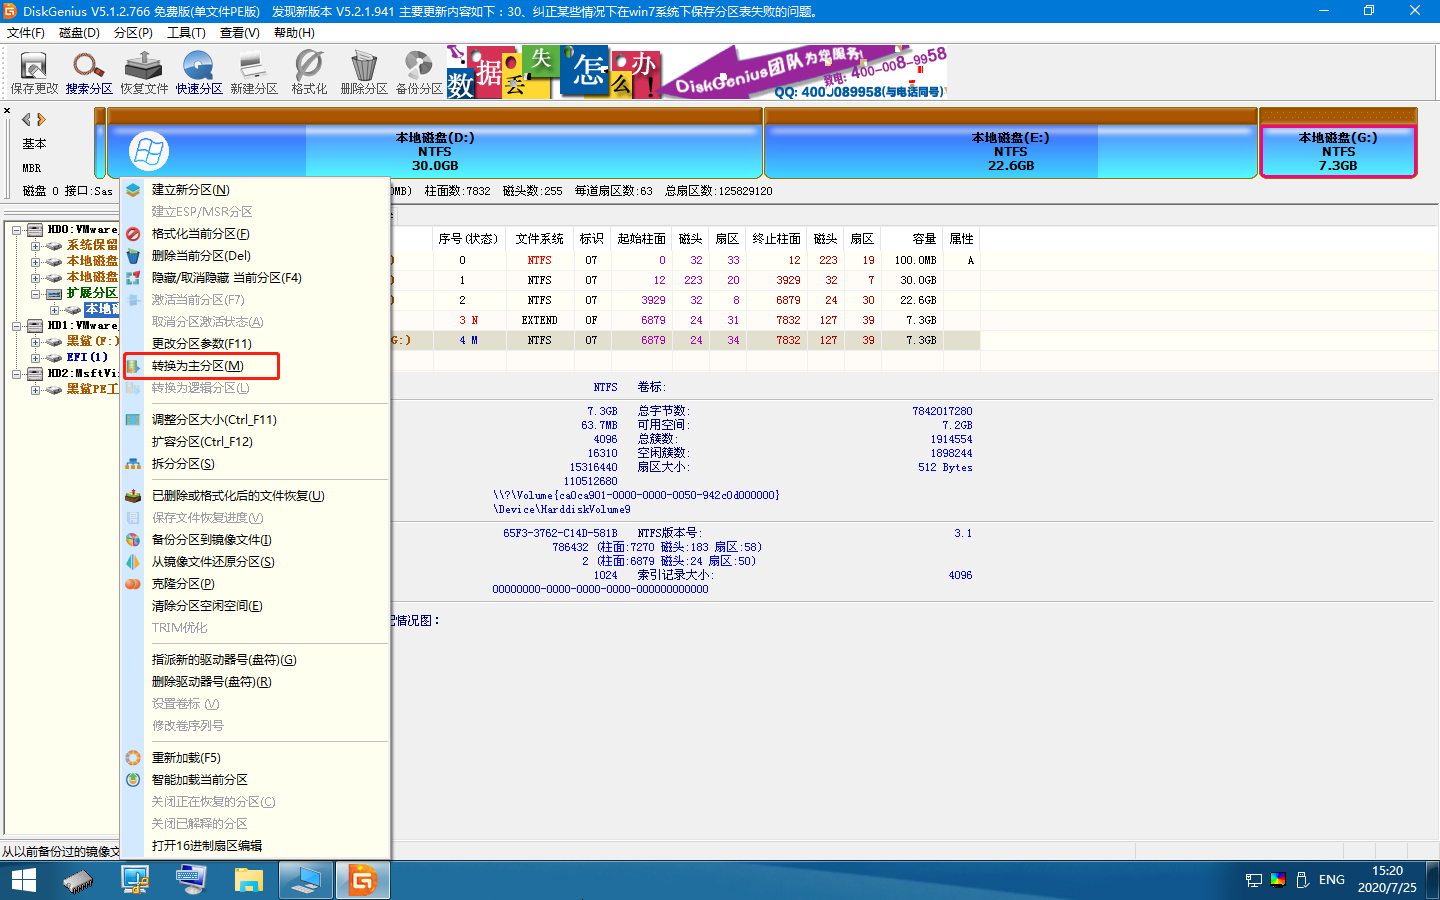The width and height of the screenshot is (1440, 900).
Task: Open the 查看(V) menu
Action: click(240, 33)
